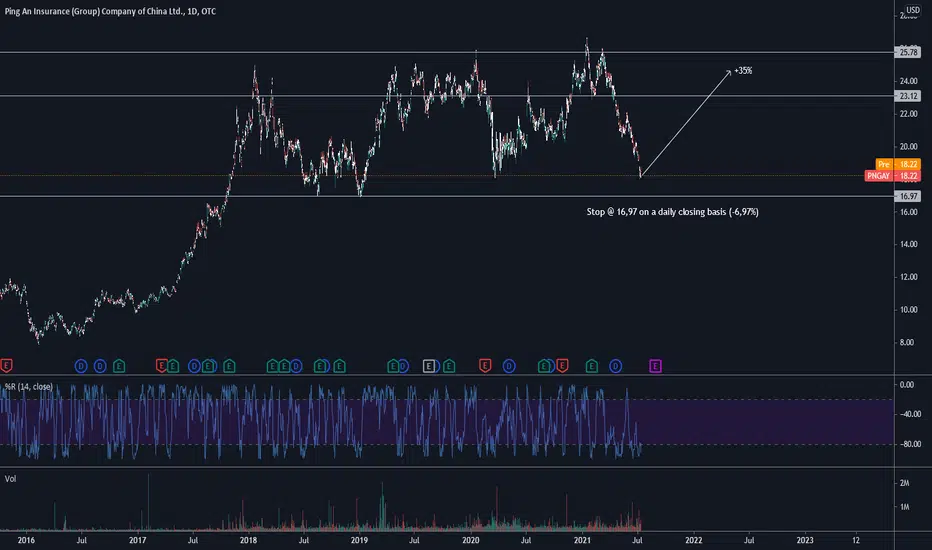Viewport: 932px width, 550px height.
Task: Click the 2022 label on the time axis
Action: click(x=693, y=540)
